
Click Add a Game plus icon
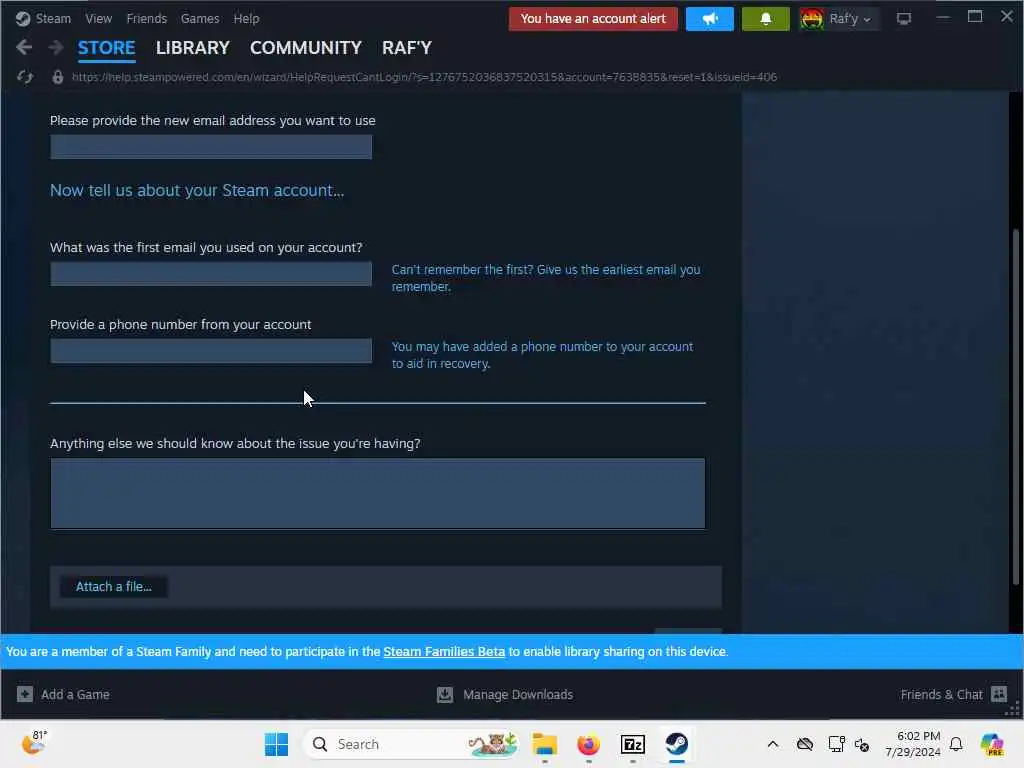pos(25,694)
